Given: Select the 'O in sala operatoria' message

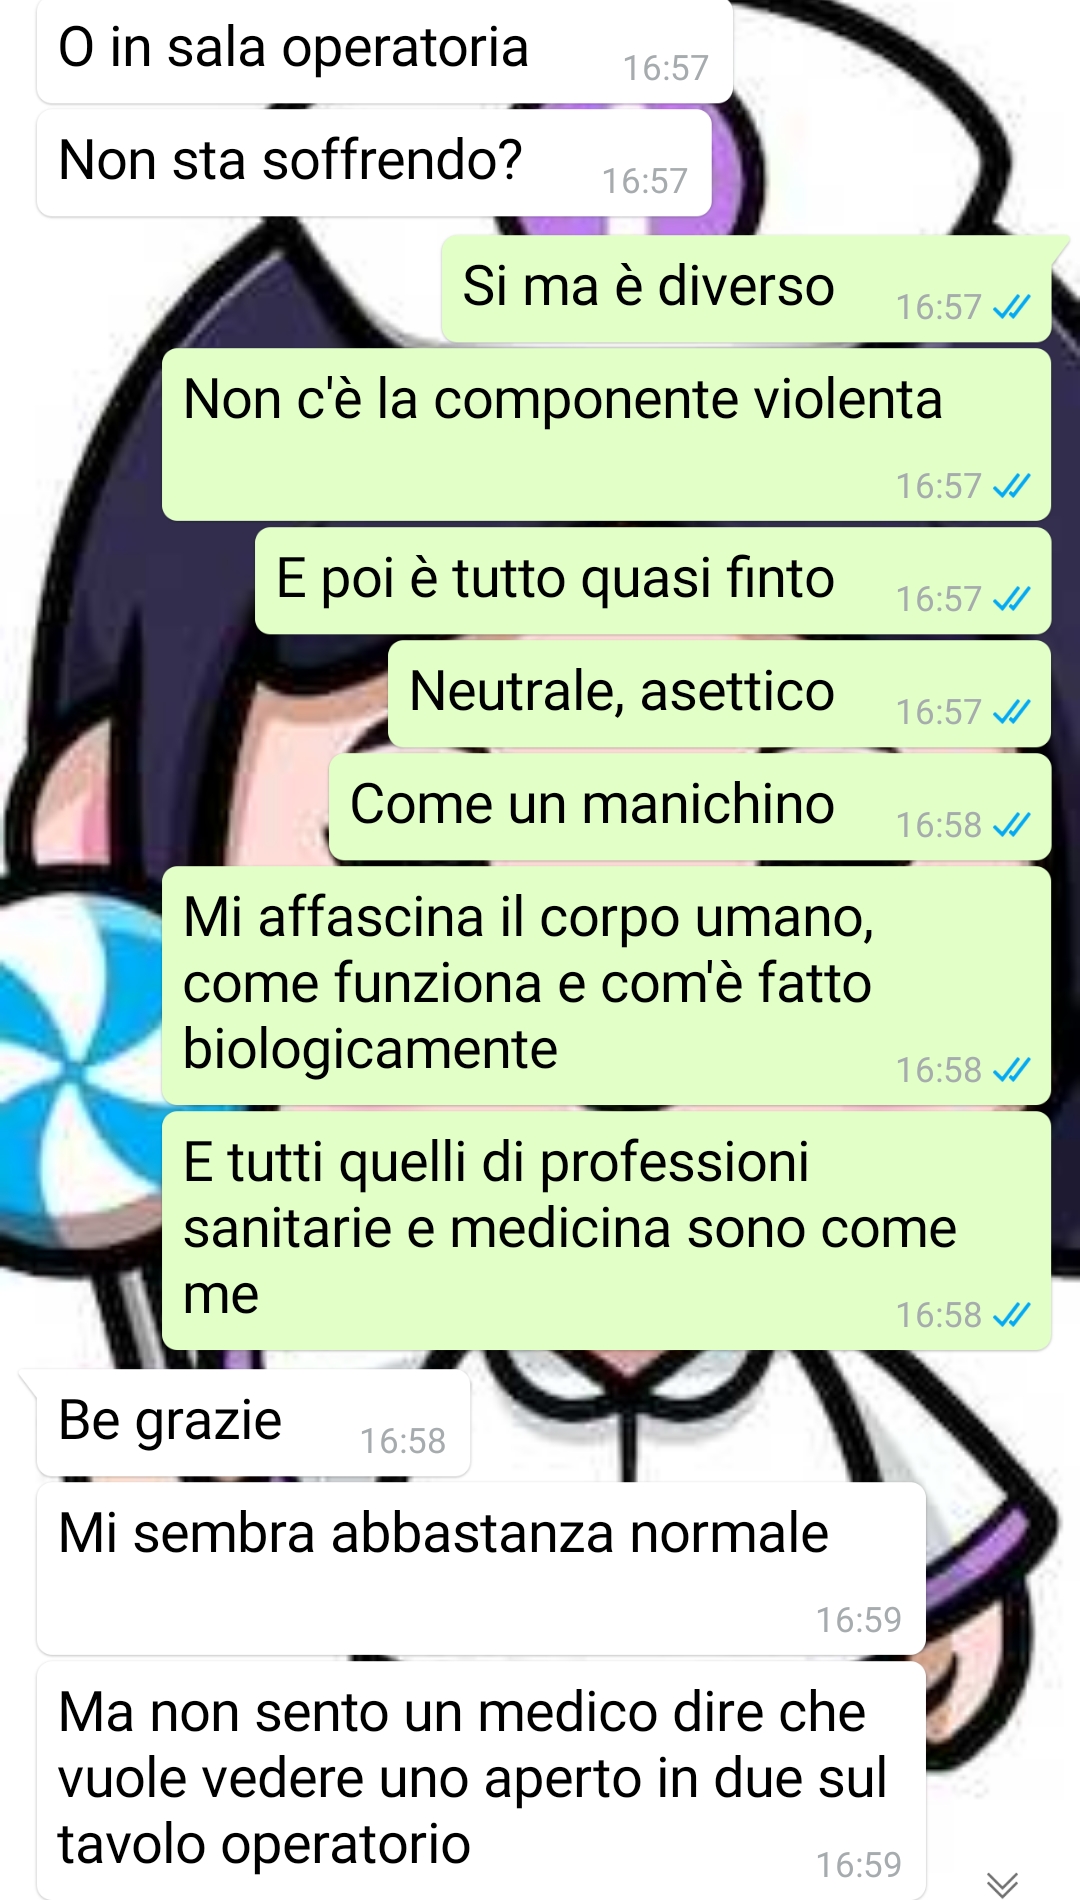Looking at the screenshot, I should [x=385, y=51].
